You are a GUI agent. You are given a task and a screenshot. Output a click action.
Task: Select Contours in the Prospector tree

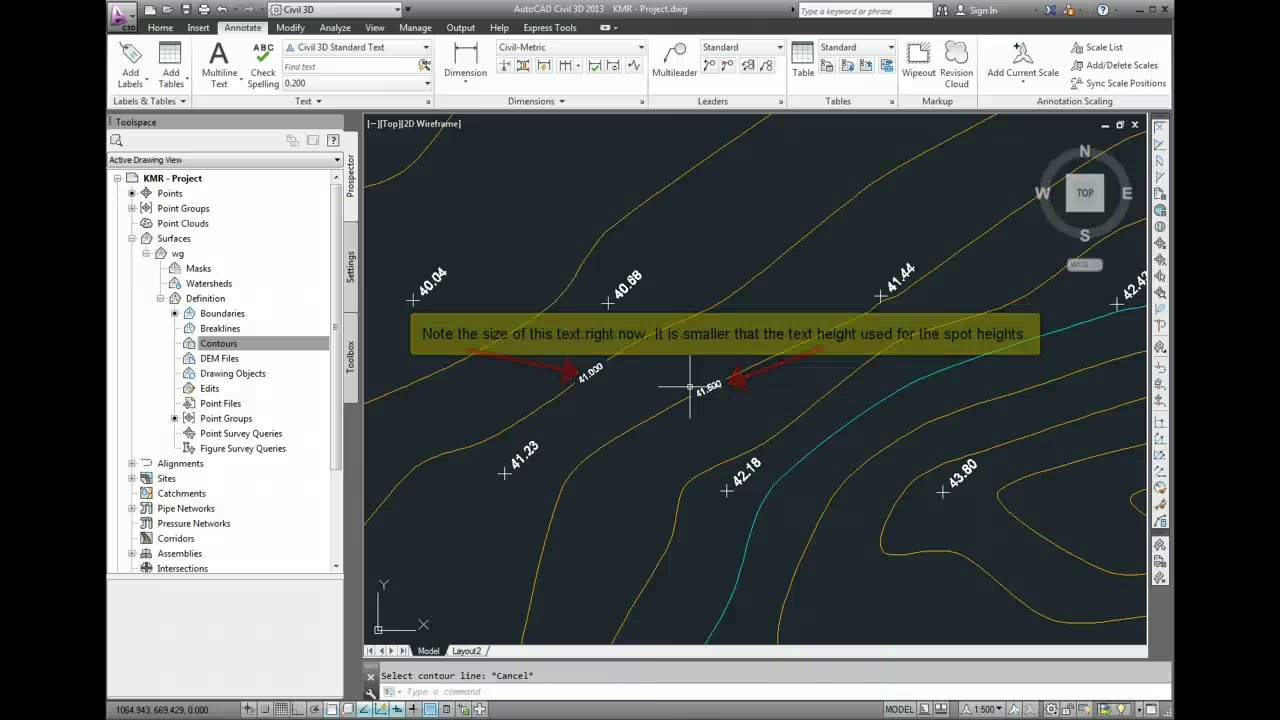[x=218, y=343]
